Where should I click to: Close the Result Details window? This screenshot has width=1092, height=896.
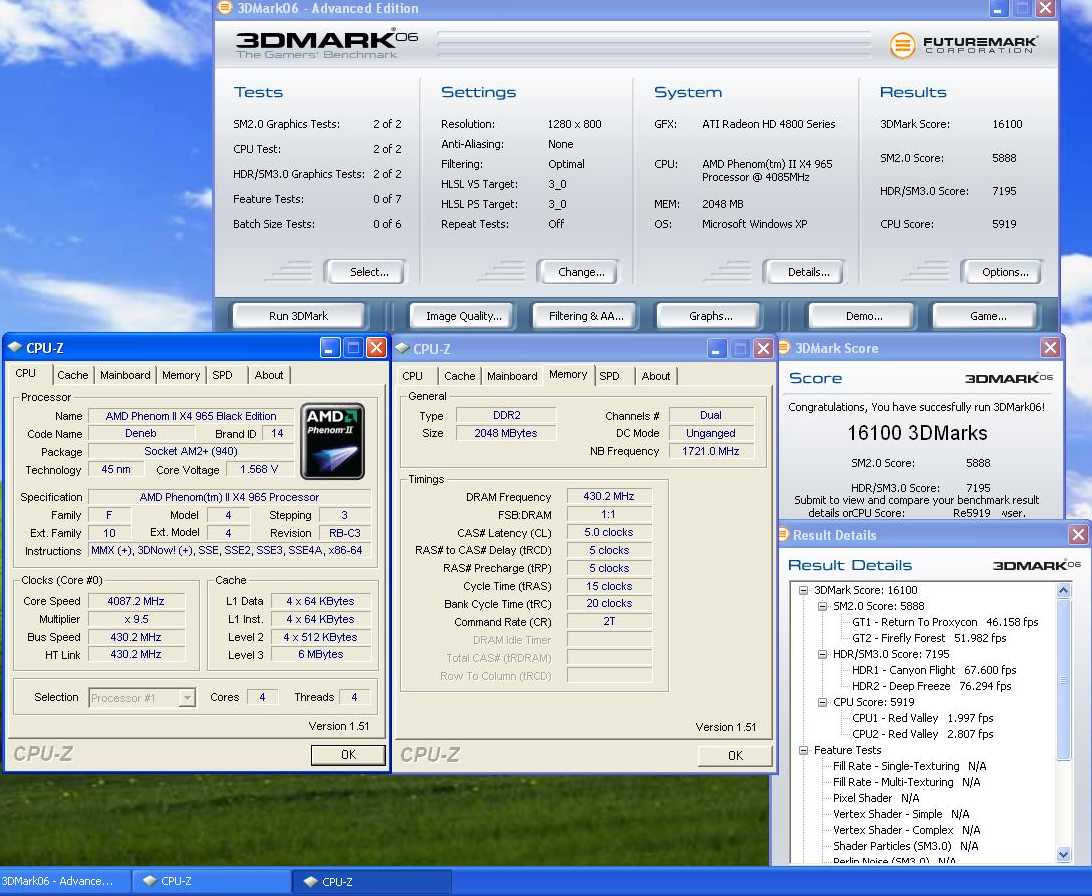tap(1078, 535)
